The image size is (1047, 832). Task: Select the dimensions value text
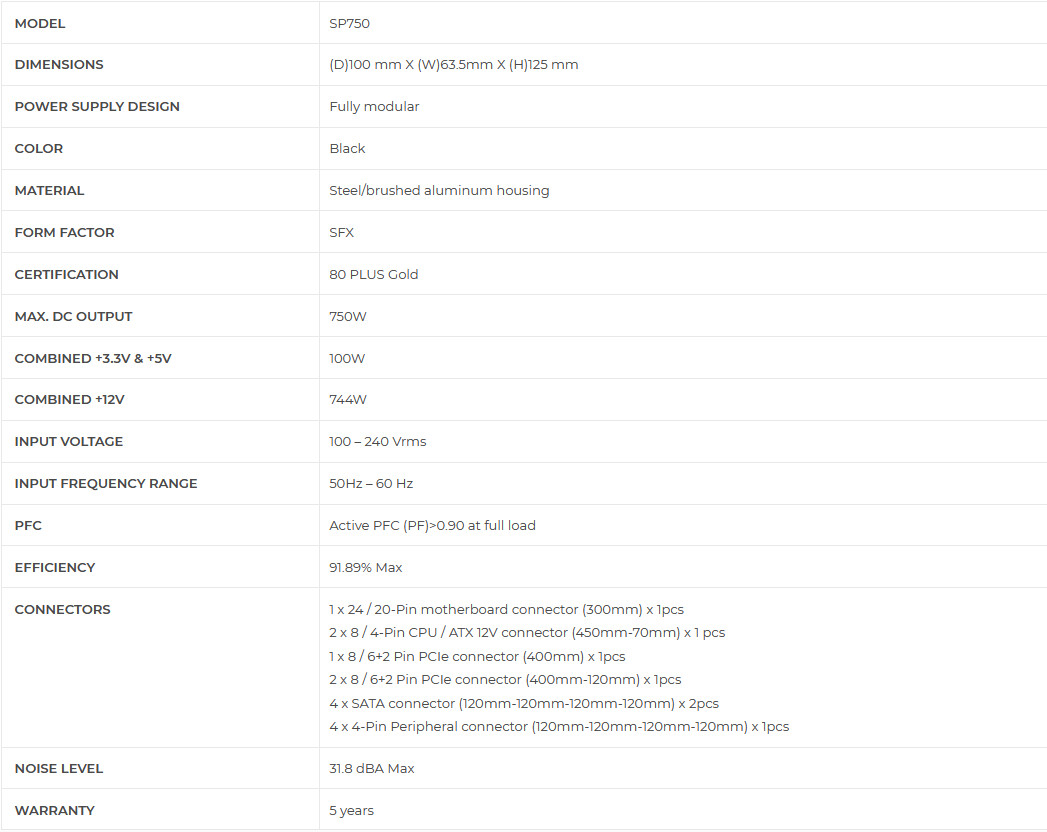(x=454, y=65)
